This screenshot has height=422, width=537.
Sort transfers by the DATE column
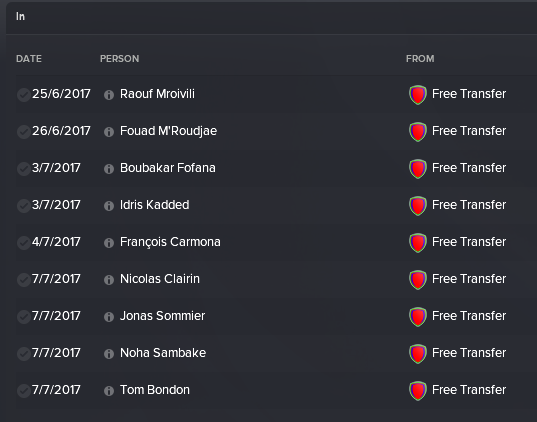[x=29, y=59]
